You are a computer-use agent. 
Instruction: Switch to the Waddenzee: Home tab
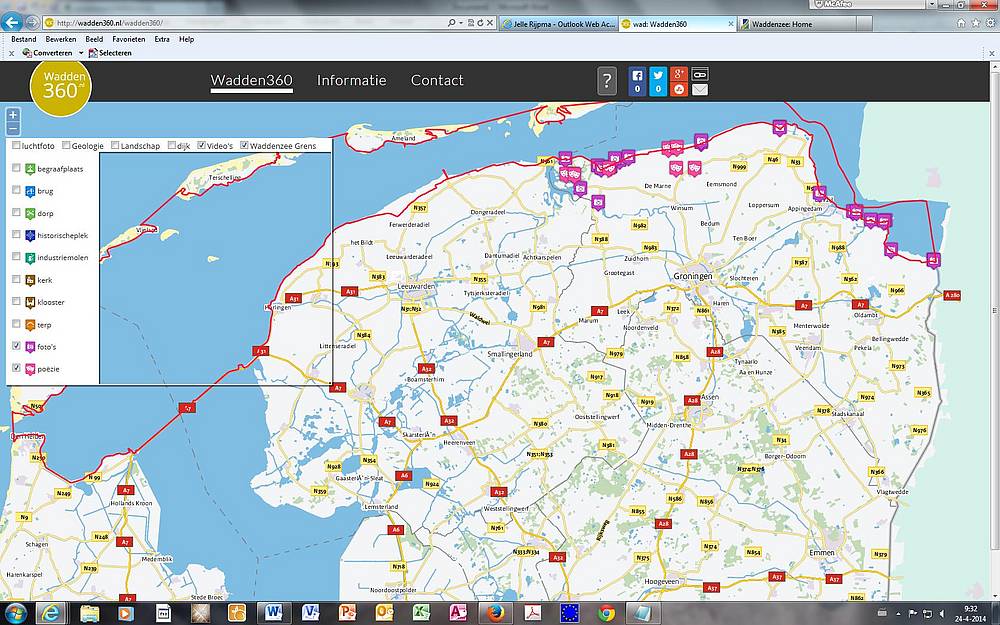pyautogui.click(x=790, y=24)
